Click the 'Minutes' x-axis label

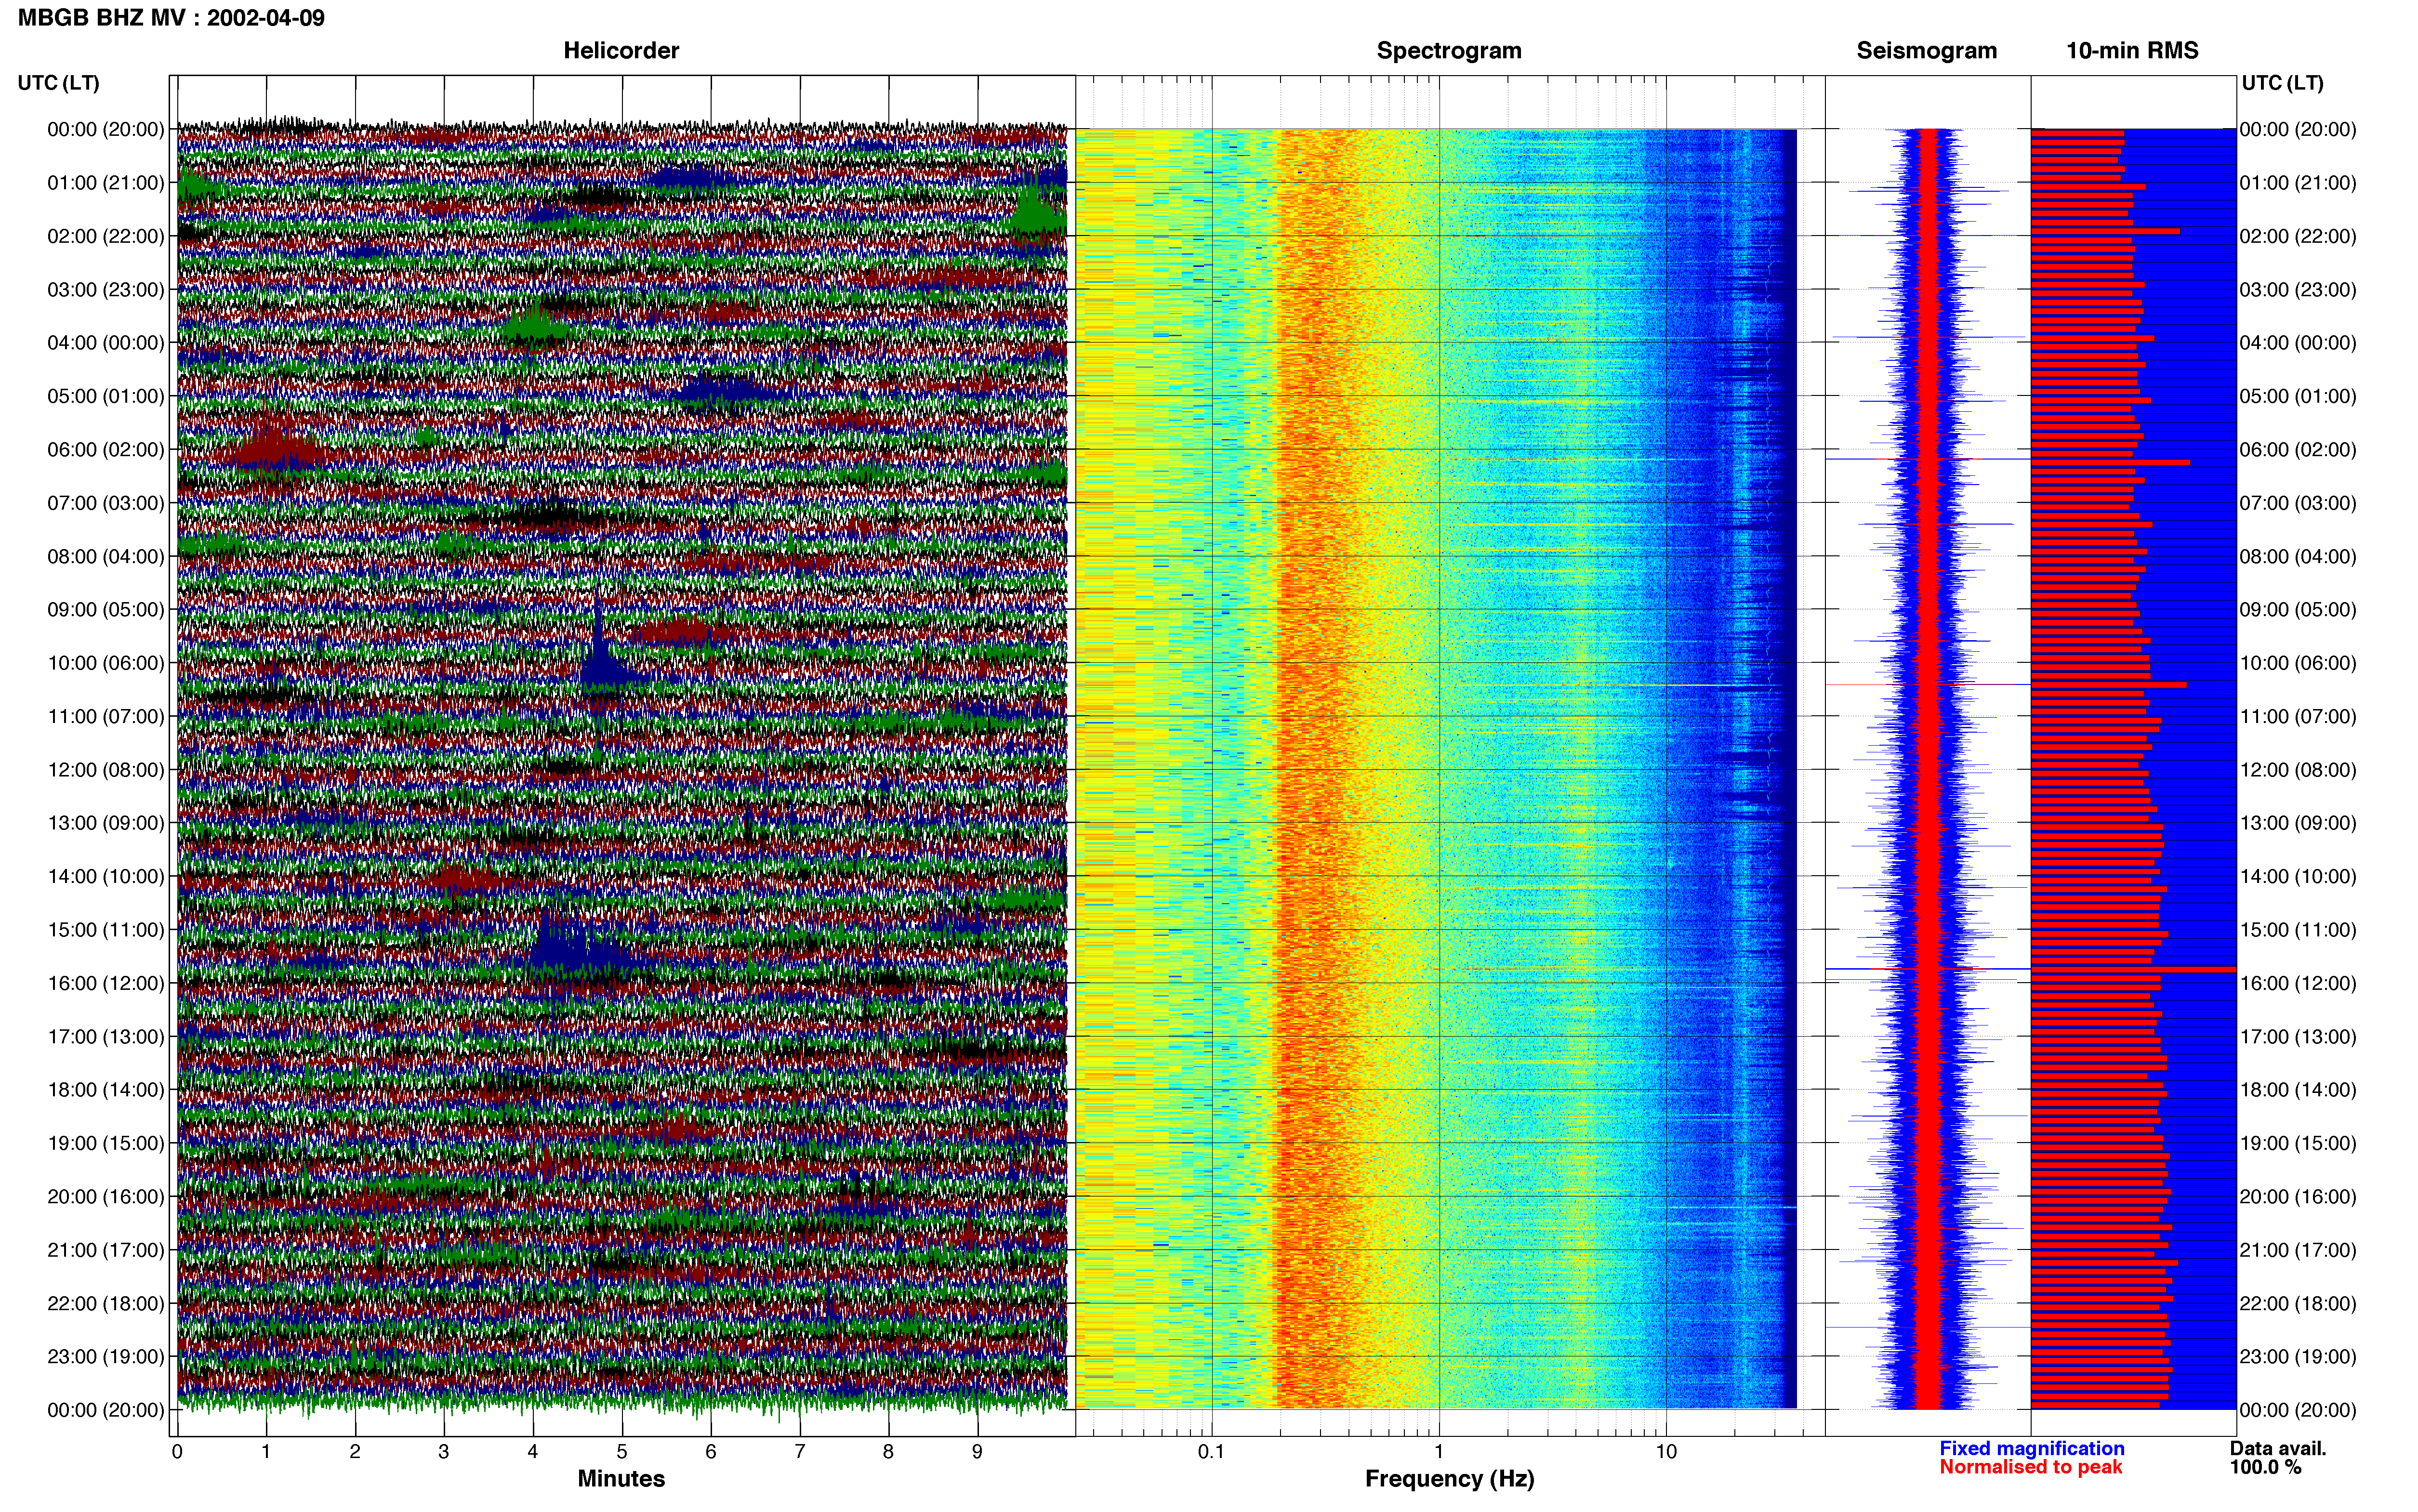[621, 1479]
